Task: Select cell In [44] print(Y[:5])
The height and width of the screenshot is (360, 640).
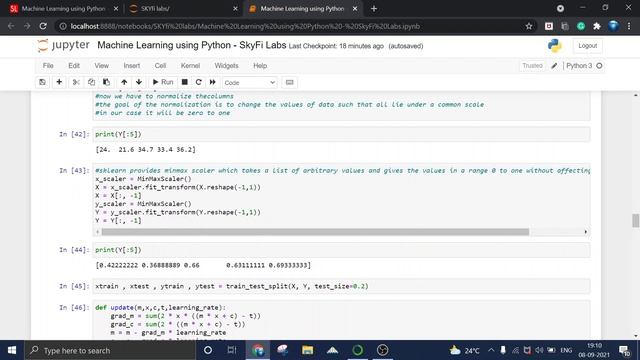Action: [x=341, y=250]
